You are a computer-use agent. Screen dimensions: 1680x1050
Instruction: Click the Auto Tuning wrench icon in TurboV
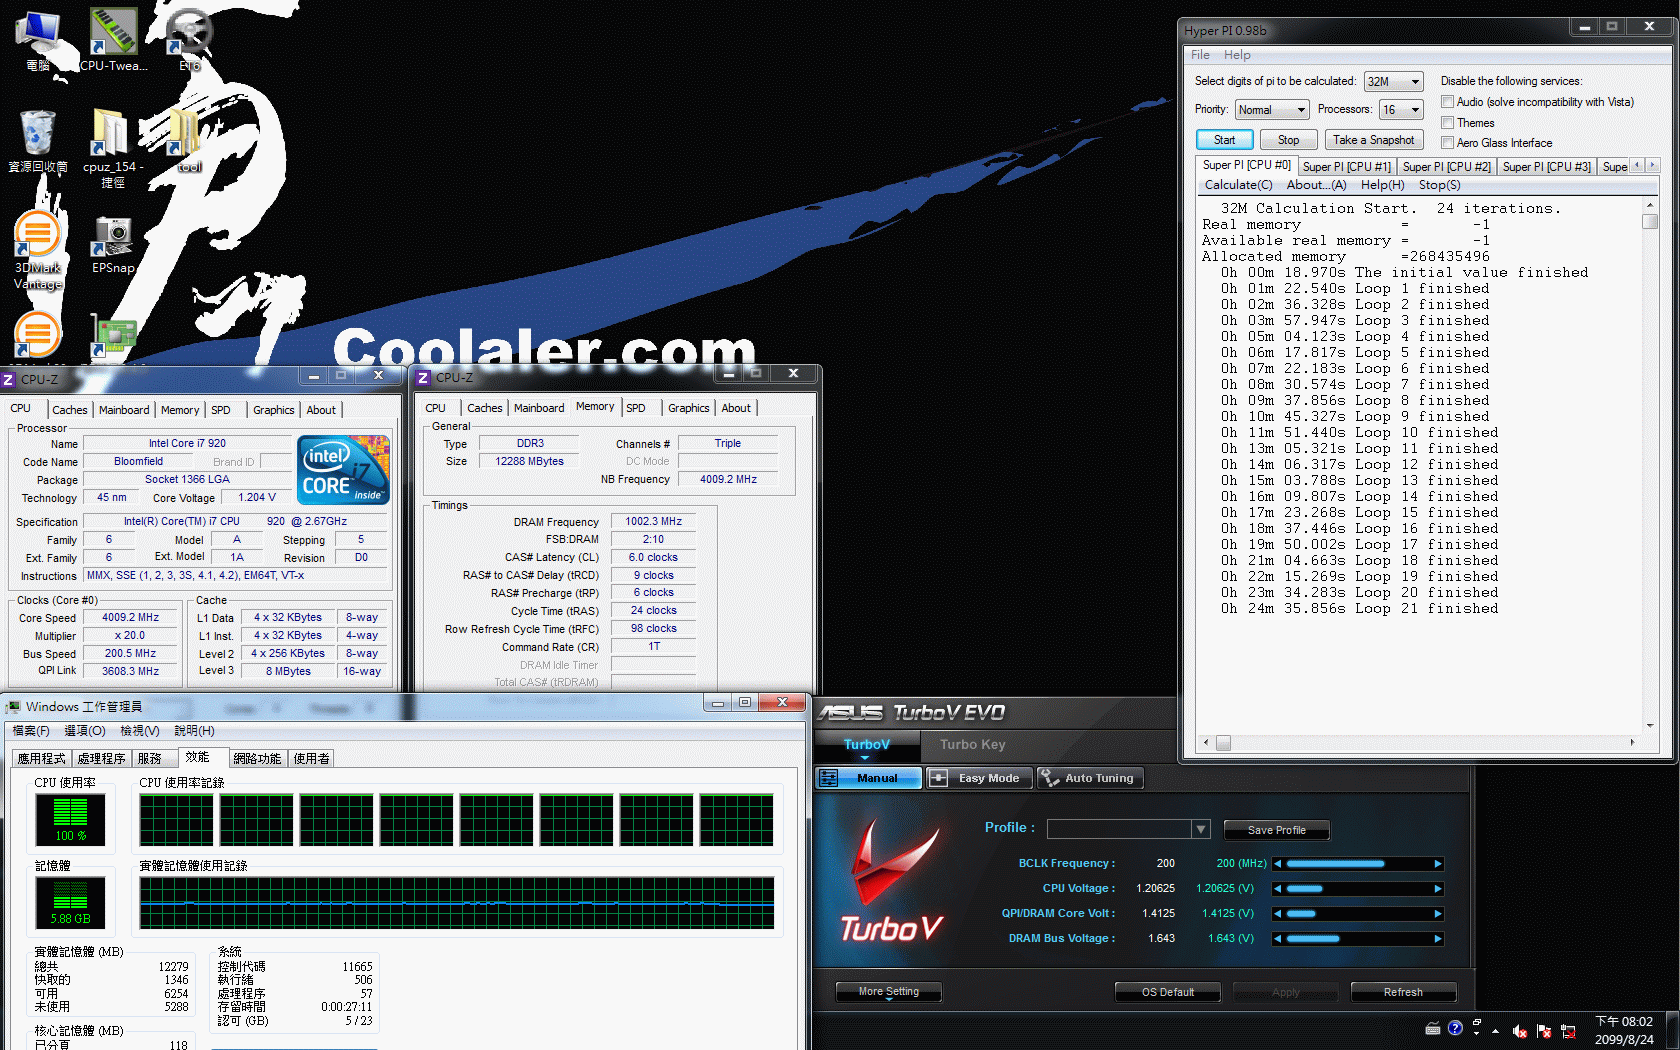[x=1048, y=778]
